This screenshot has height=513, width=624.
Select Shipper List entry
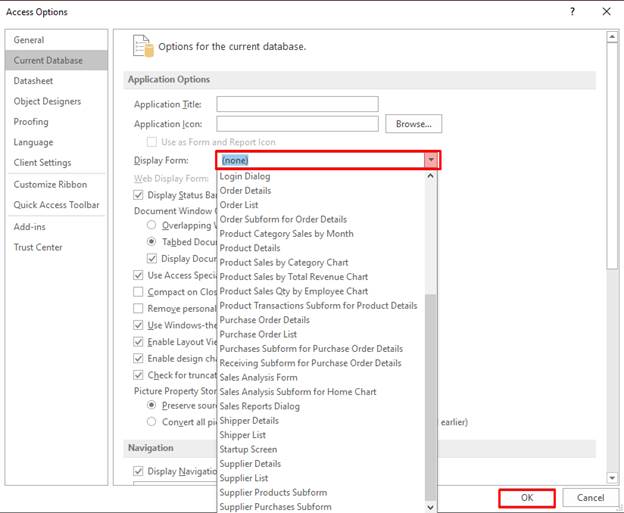click(321, 435)
